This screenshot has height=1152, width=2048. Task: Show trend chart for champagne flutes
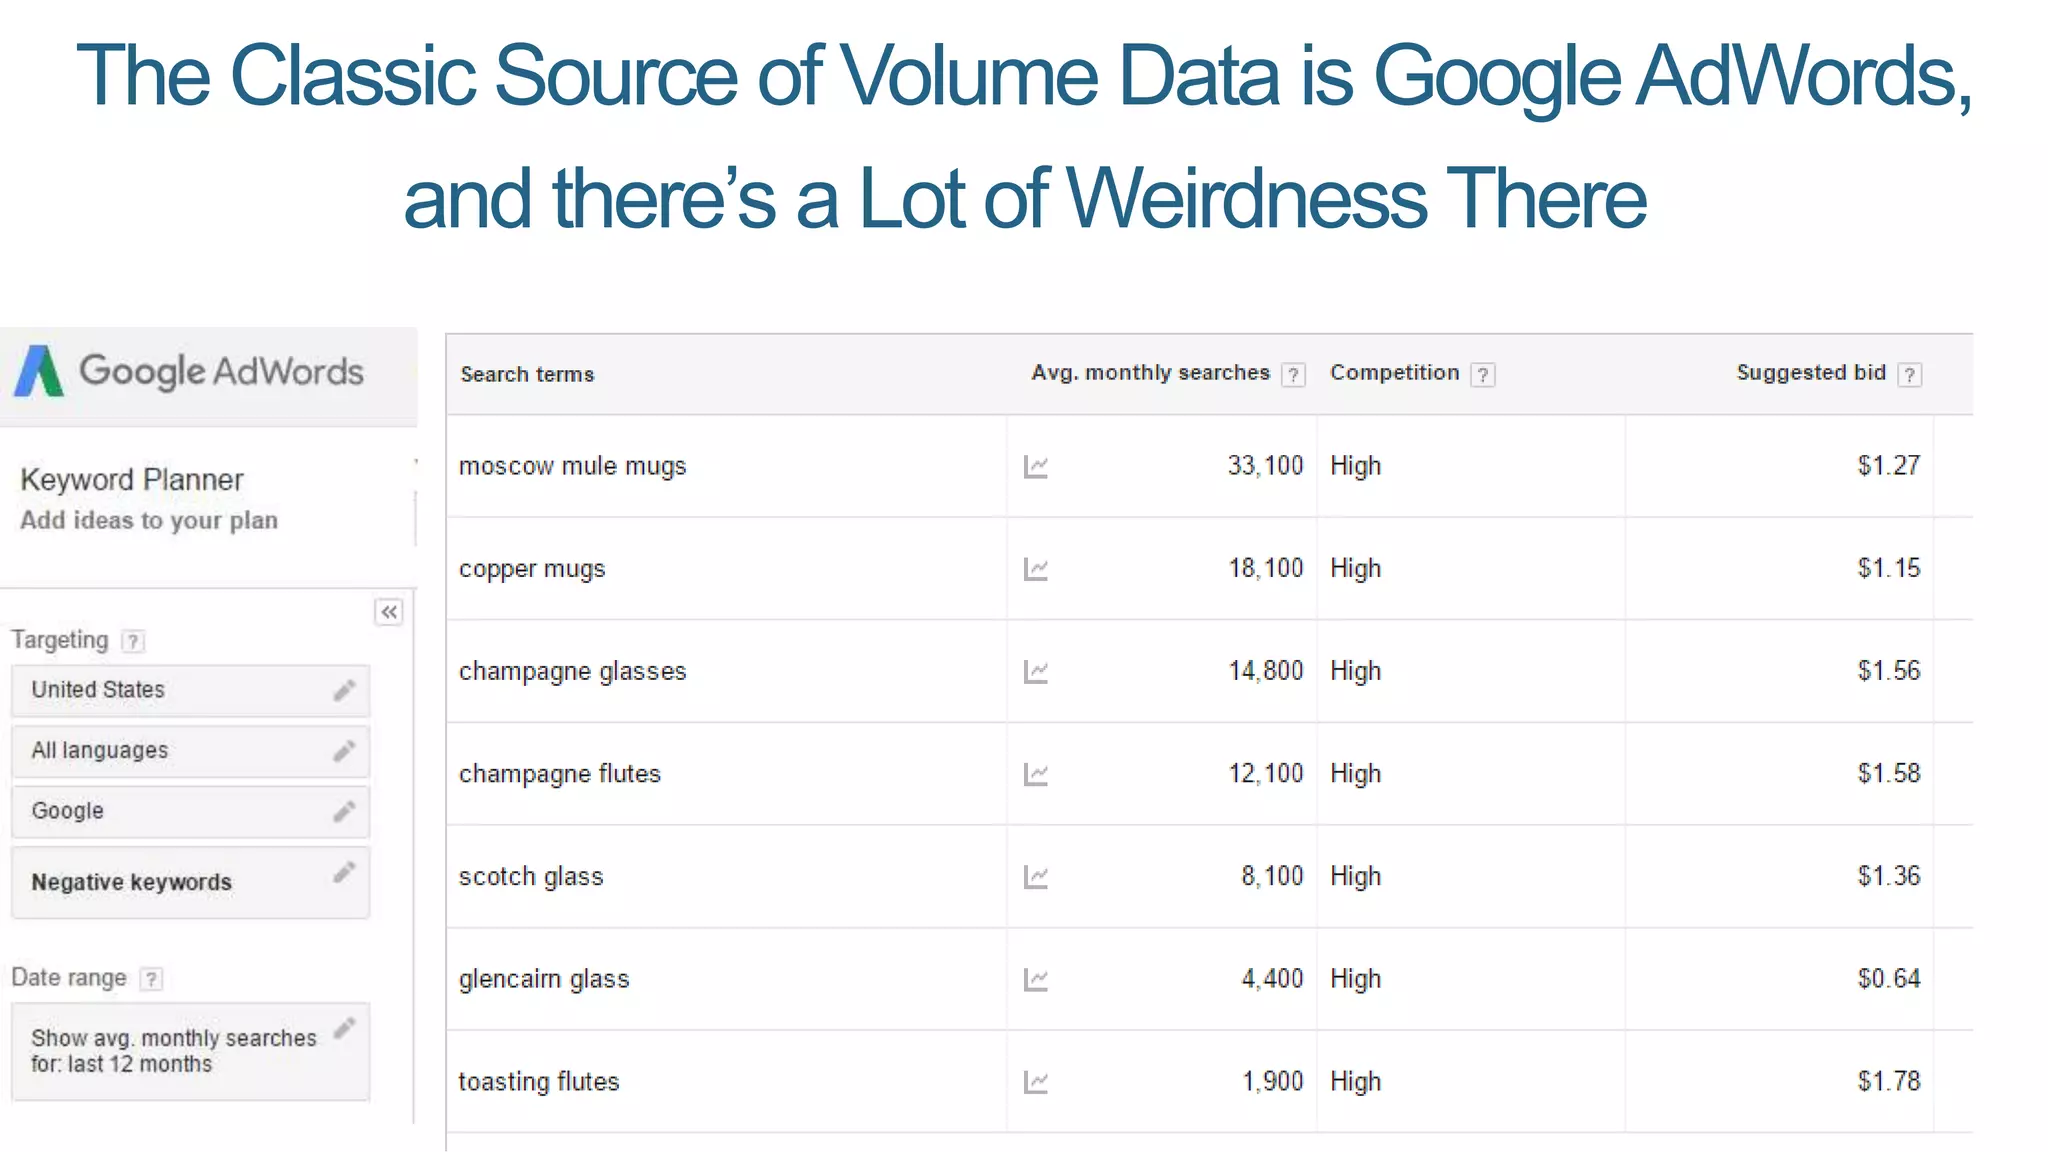pos(1036,775)
